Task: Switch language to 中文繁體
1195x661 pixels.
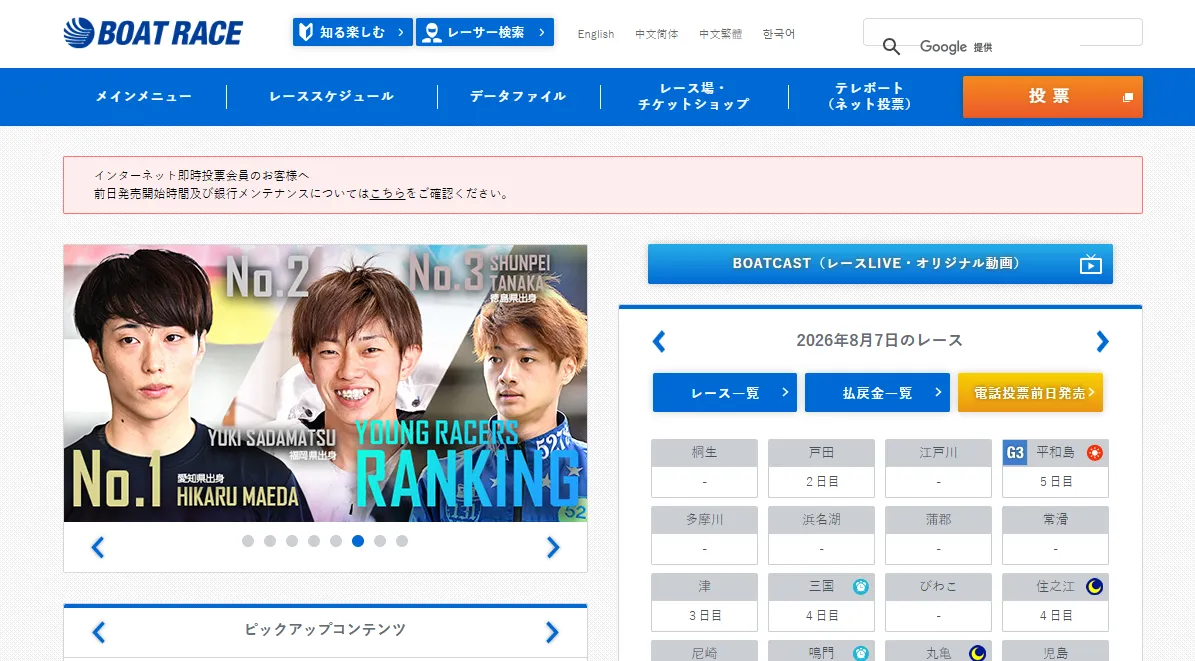Action: pos(720,34)
